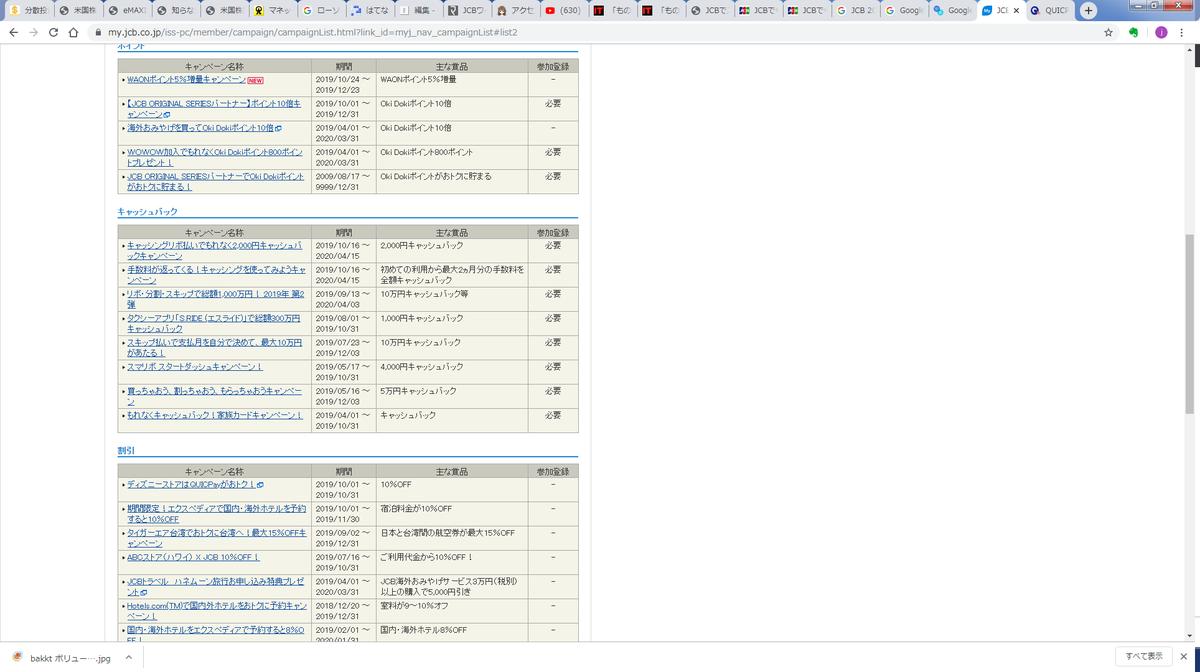Open a new browser tab

1088,10
